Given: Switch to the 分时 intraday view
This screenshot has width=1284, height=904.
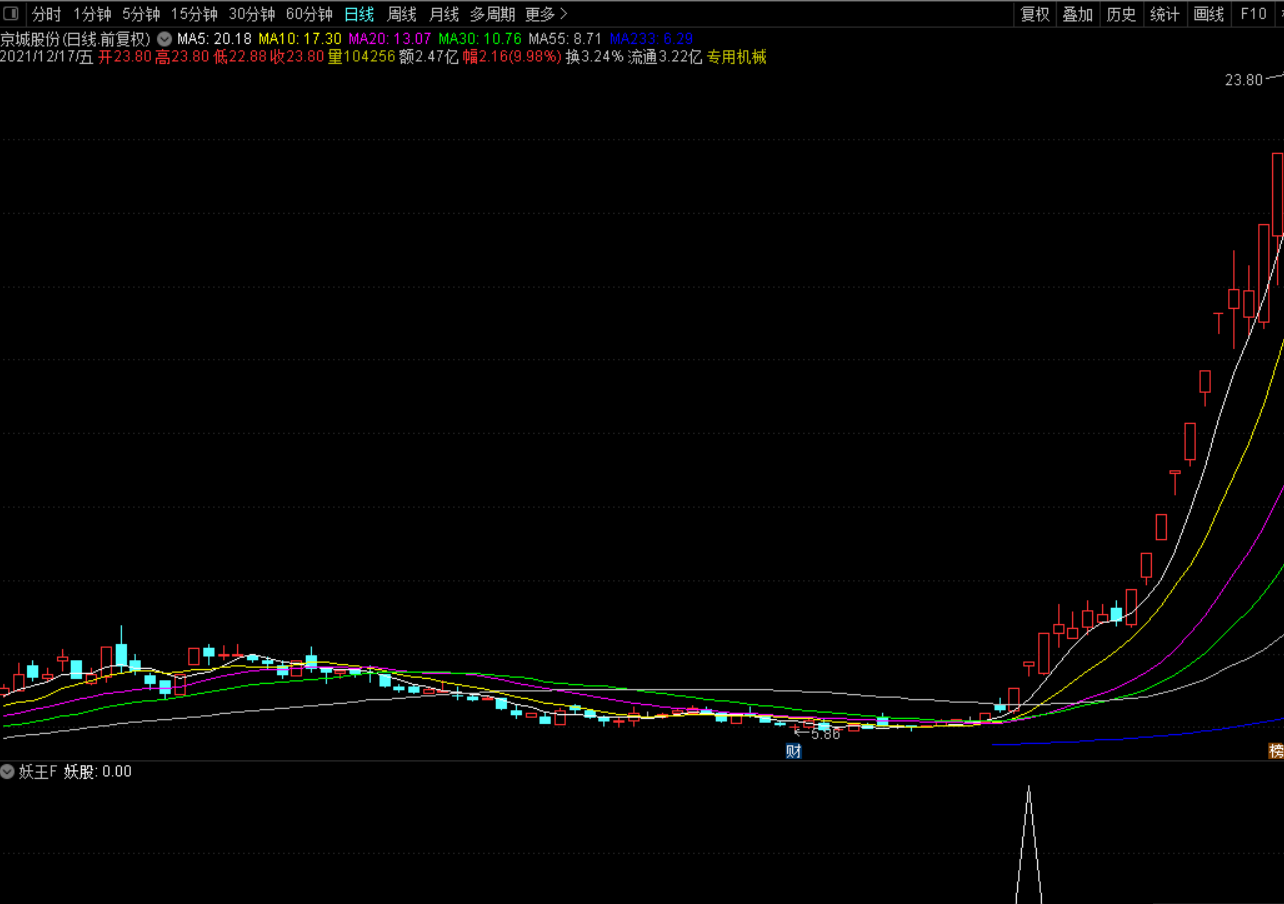Looking at the screenshot, I should click(46, 14).
